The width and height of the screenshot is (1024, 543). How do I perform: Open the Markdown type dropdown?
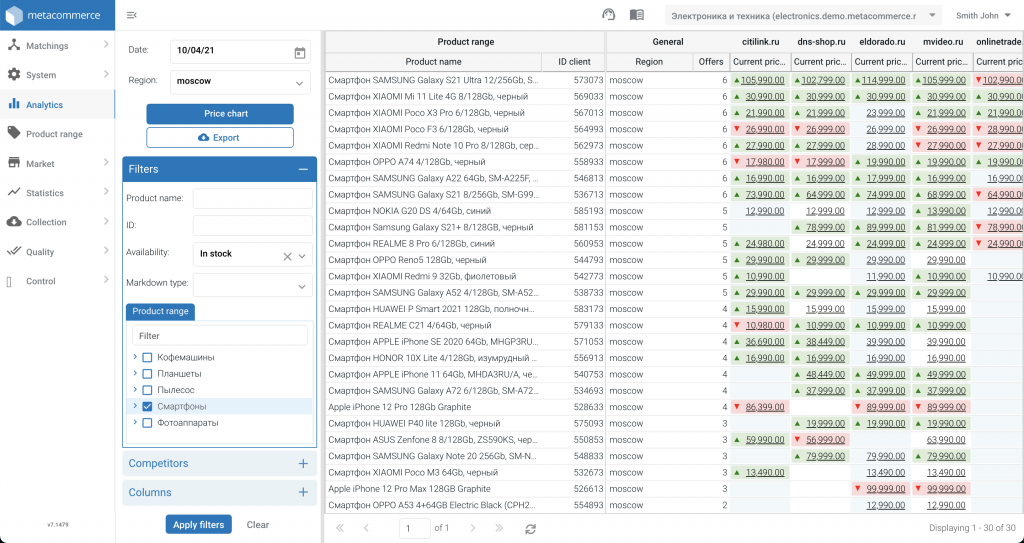(x=253, y=285)
